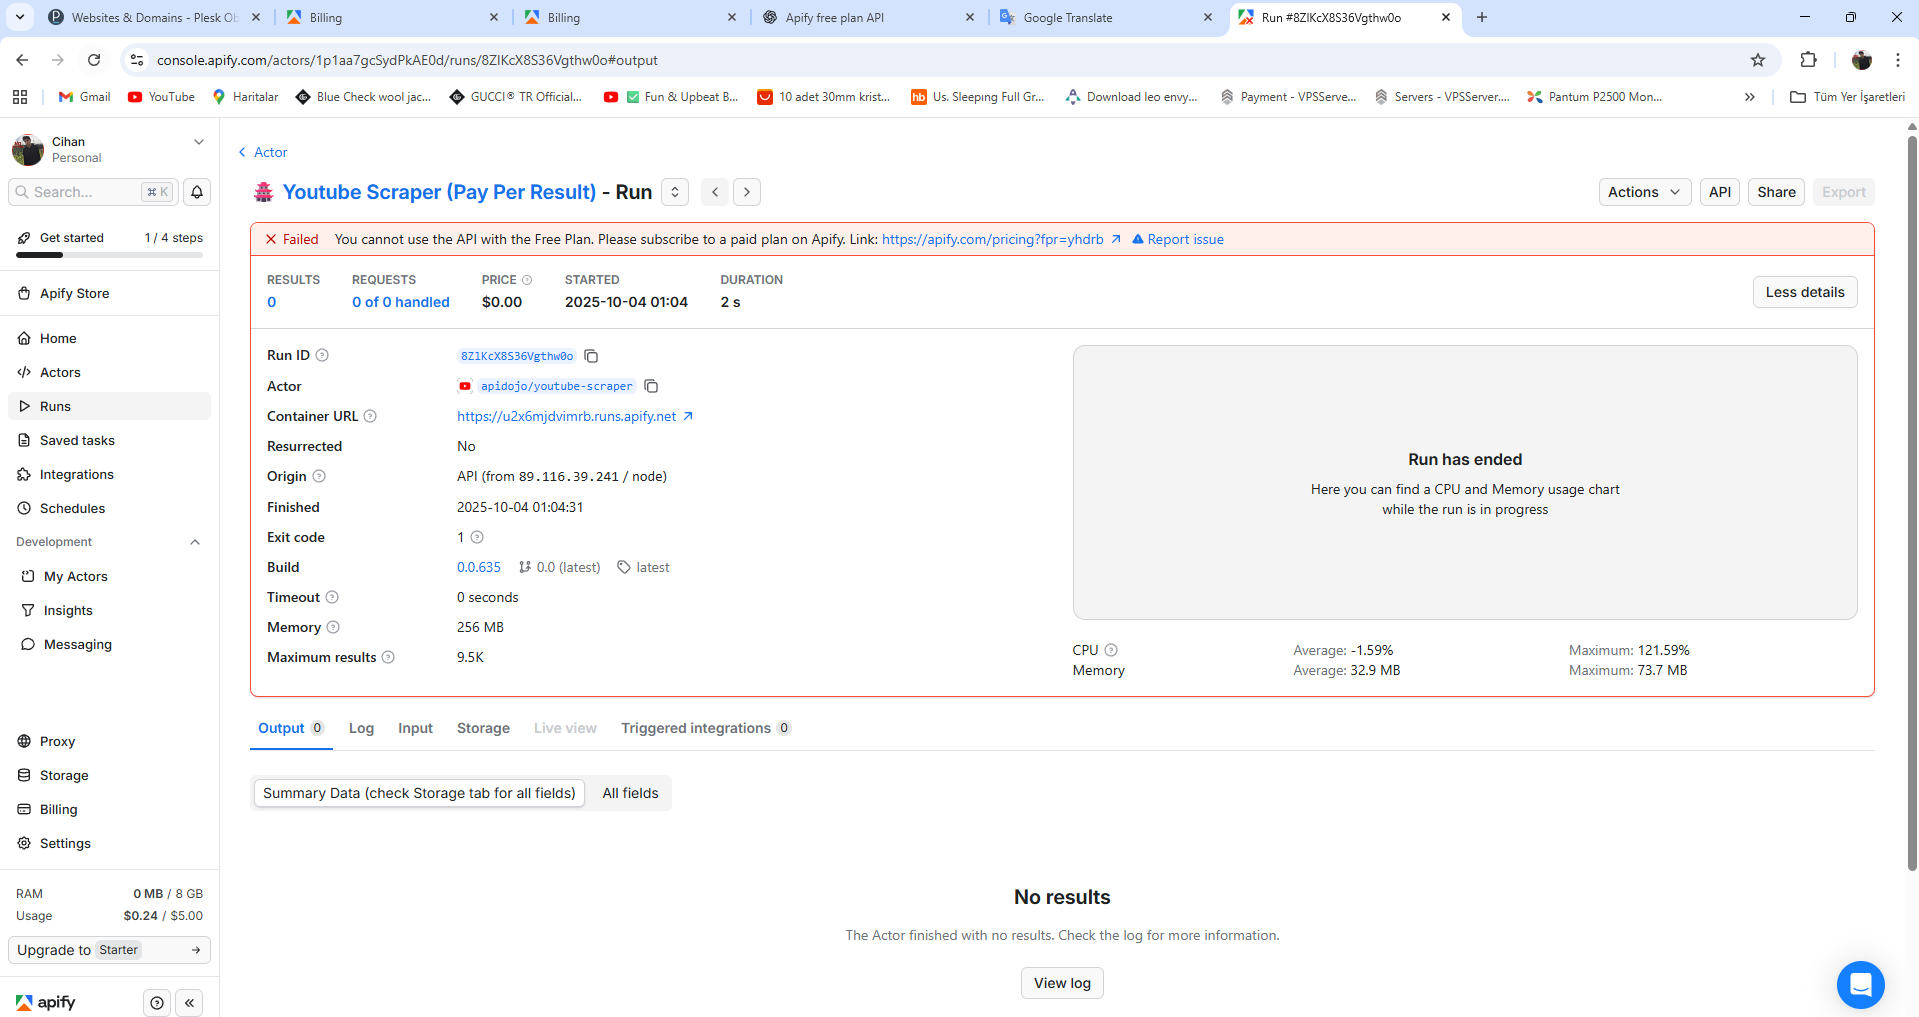Screen dimensions: 1919x1017
Task: Open the container URL link
Action: pyautogui.click(x=575, y=416)
